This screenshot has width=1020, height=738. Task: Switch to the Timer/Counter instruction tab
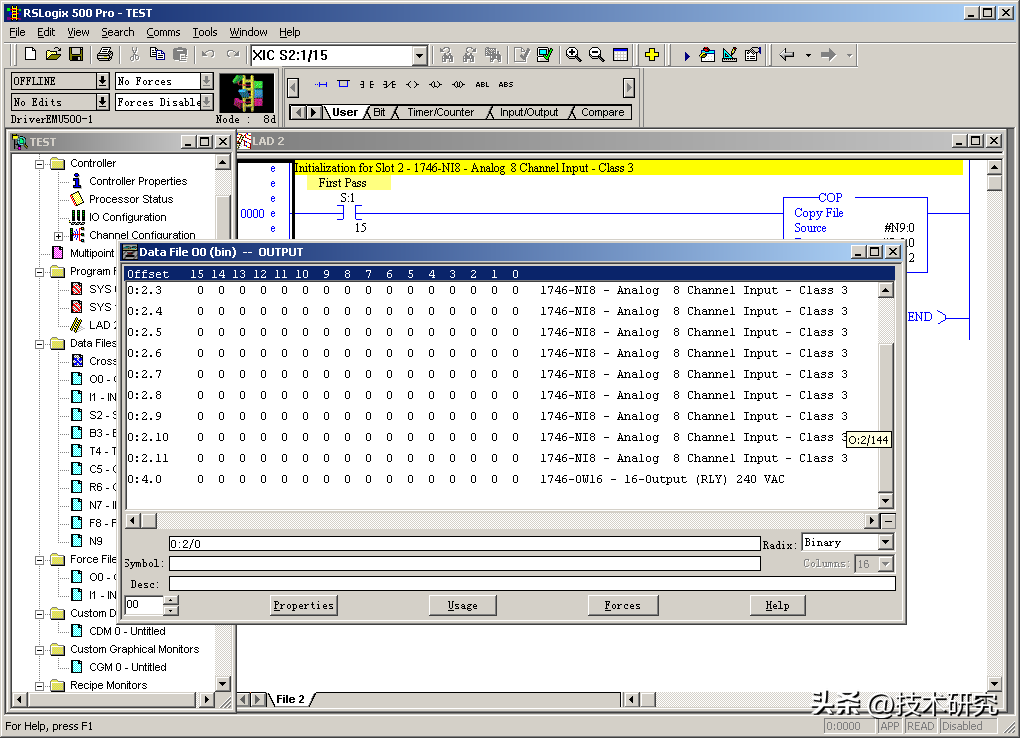[x=439, y=113]
